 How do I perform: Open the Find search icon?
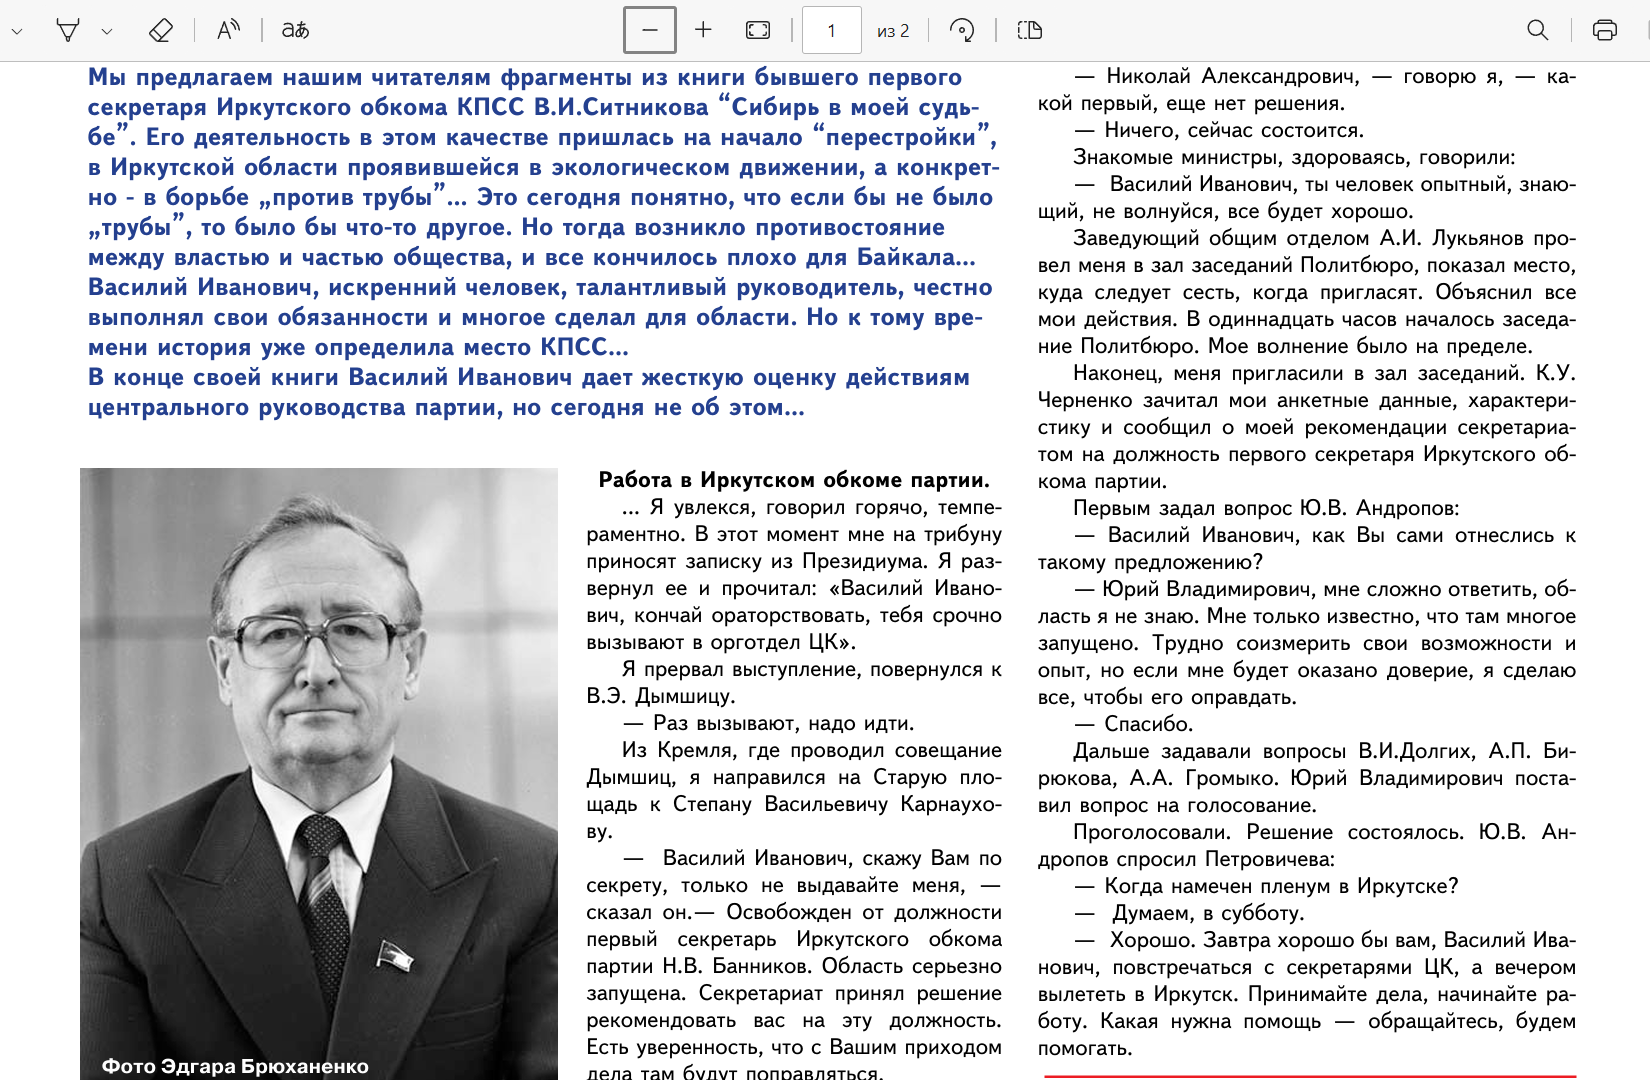coord(1538,30)
